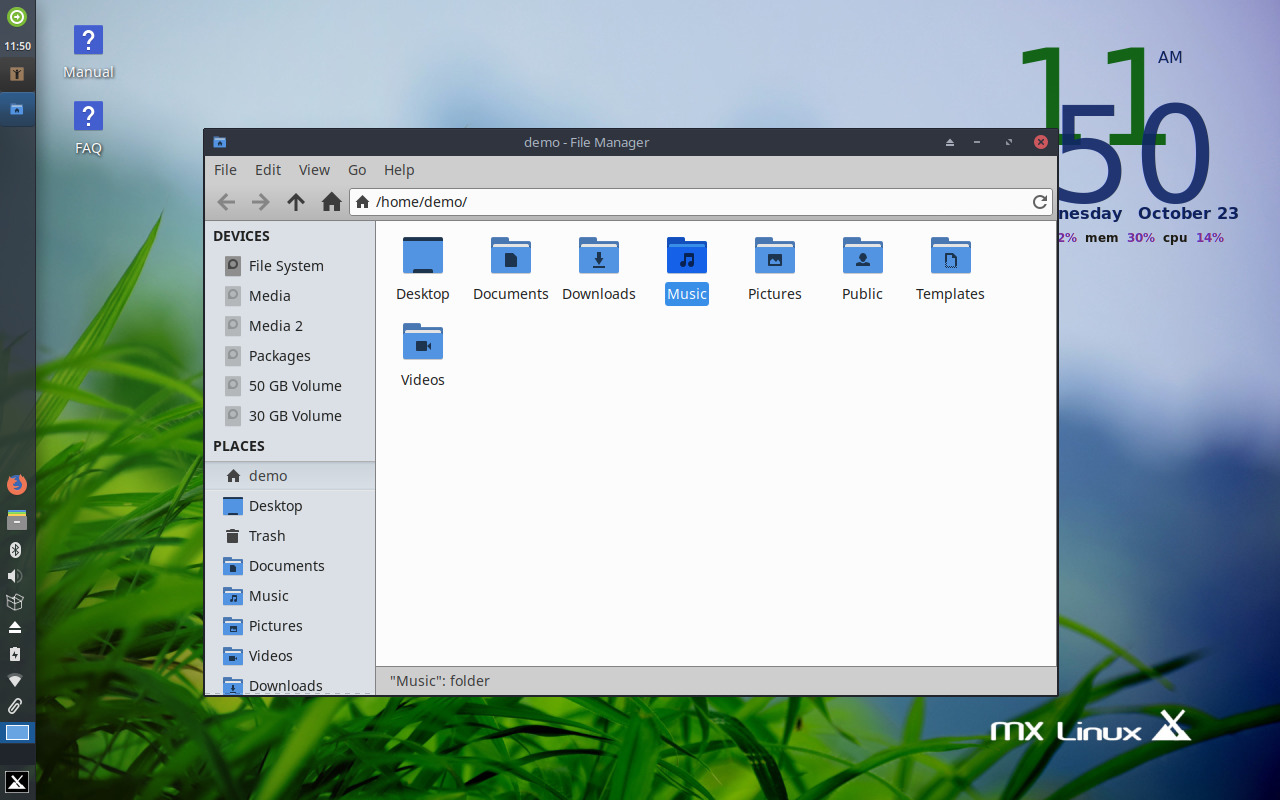Reload the current folder view

coord(1040,202)
